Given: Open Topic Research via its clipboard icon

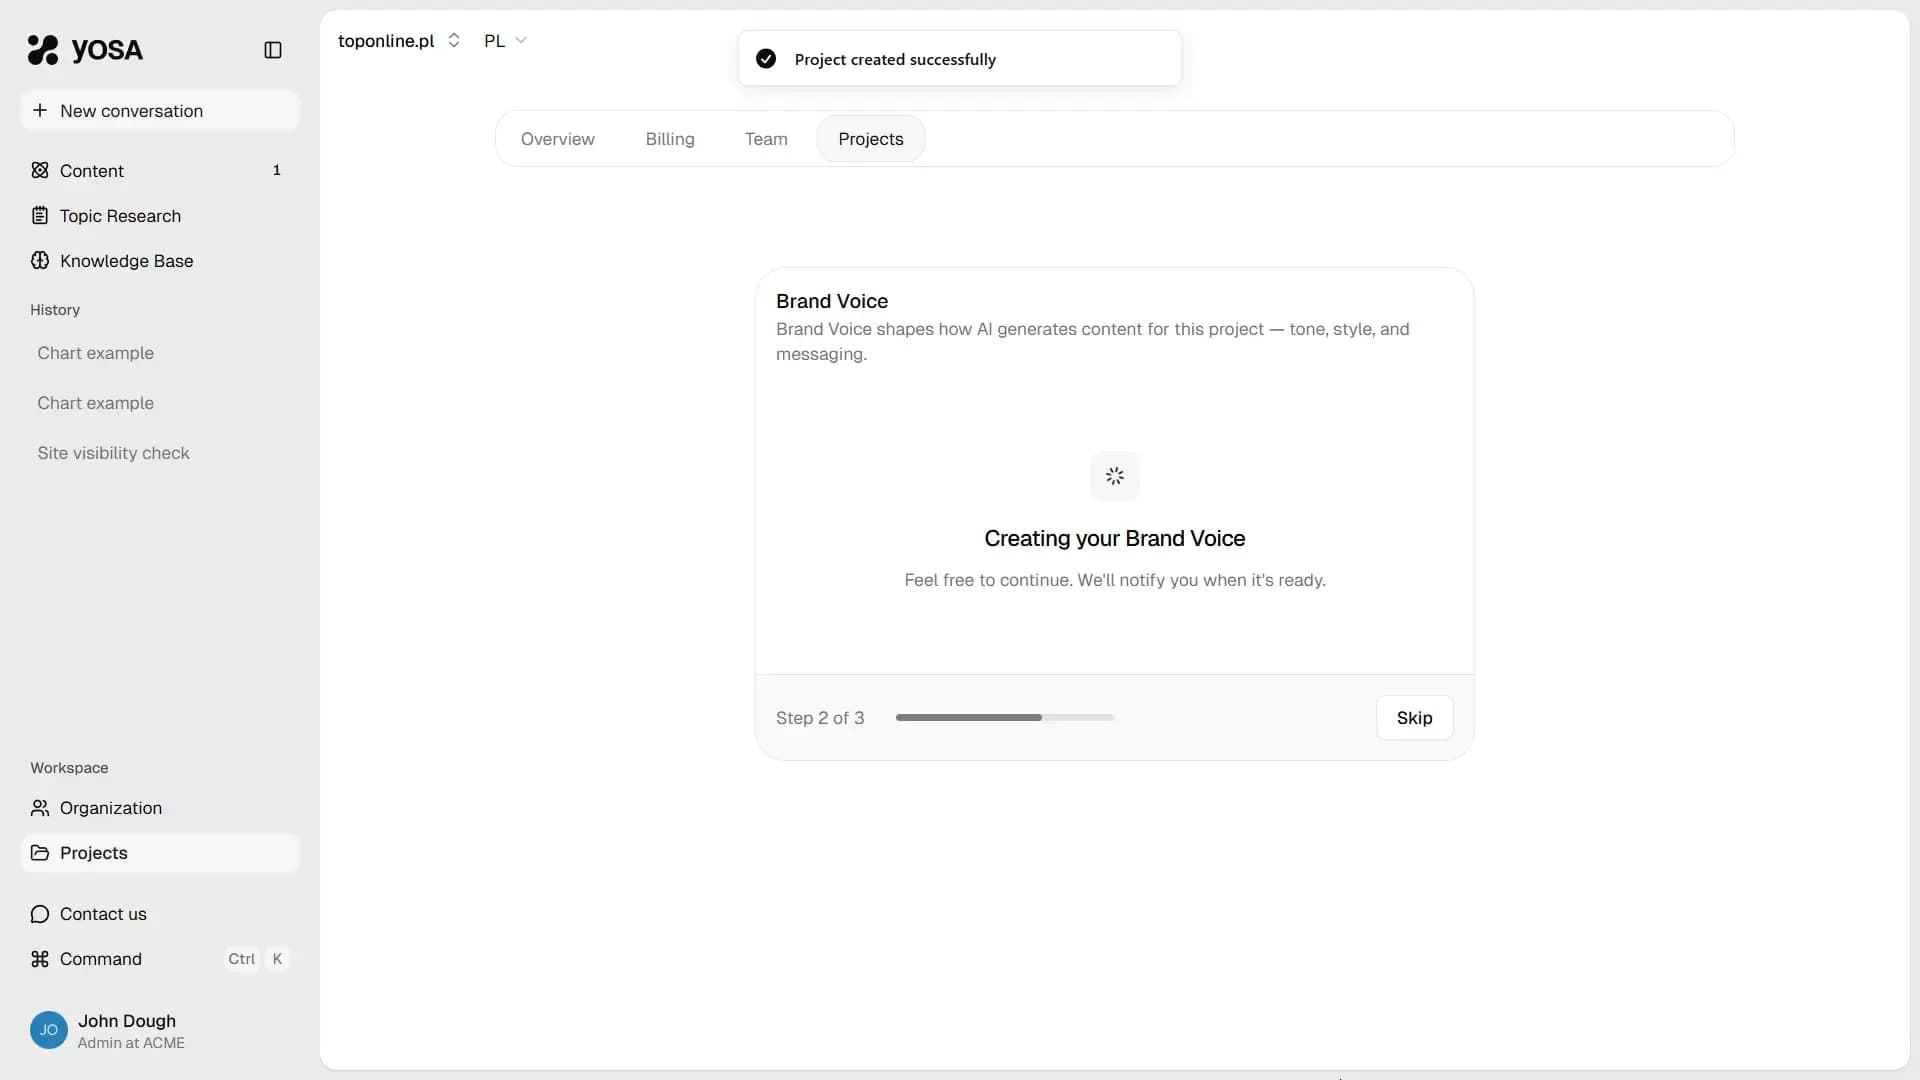Looking at the screenshot, I should (40, 215).
